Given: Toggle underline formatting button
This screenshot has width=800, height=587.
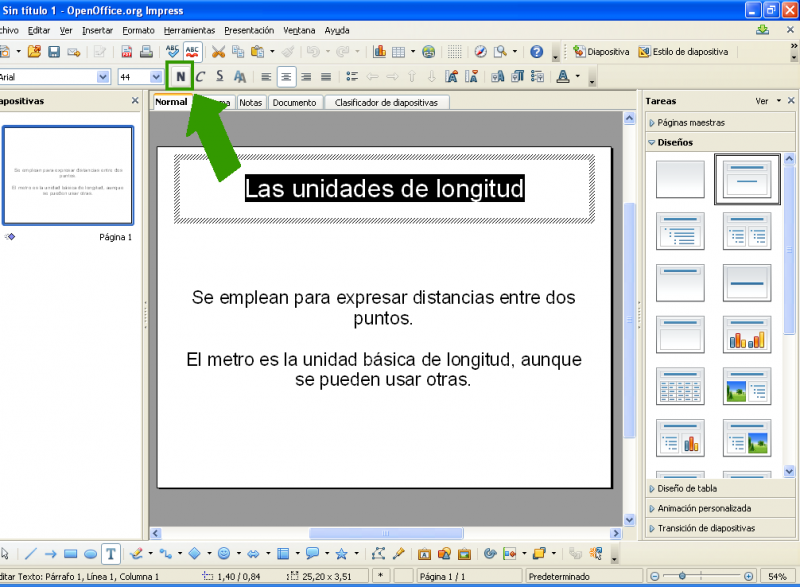Looking at the screenshot, I should (x=220, y=76).
